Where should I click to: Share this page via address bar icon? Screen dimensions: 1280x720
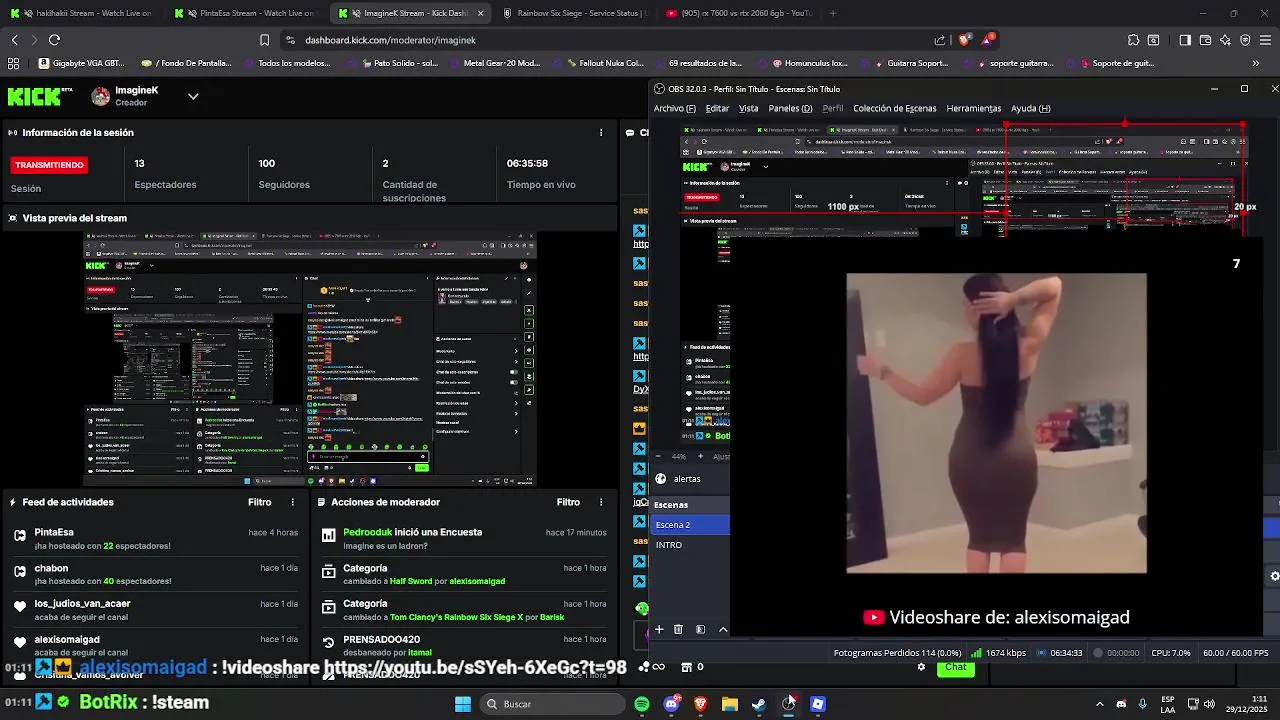[x=940, y=40]
